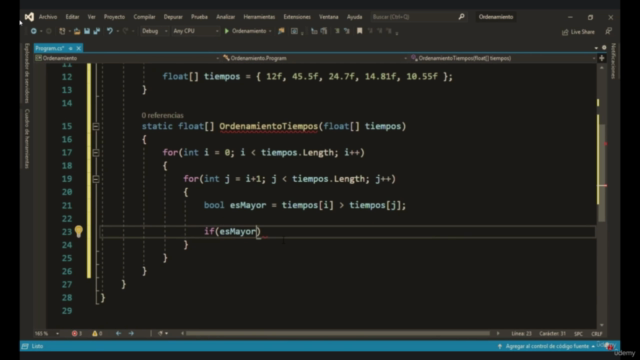The image size is (640, 360).
Task: Open the 165 % zoom level dropdown
Action: pyautogui.click(x=47, y=333)
